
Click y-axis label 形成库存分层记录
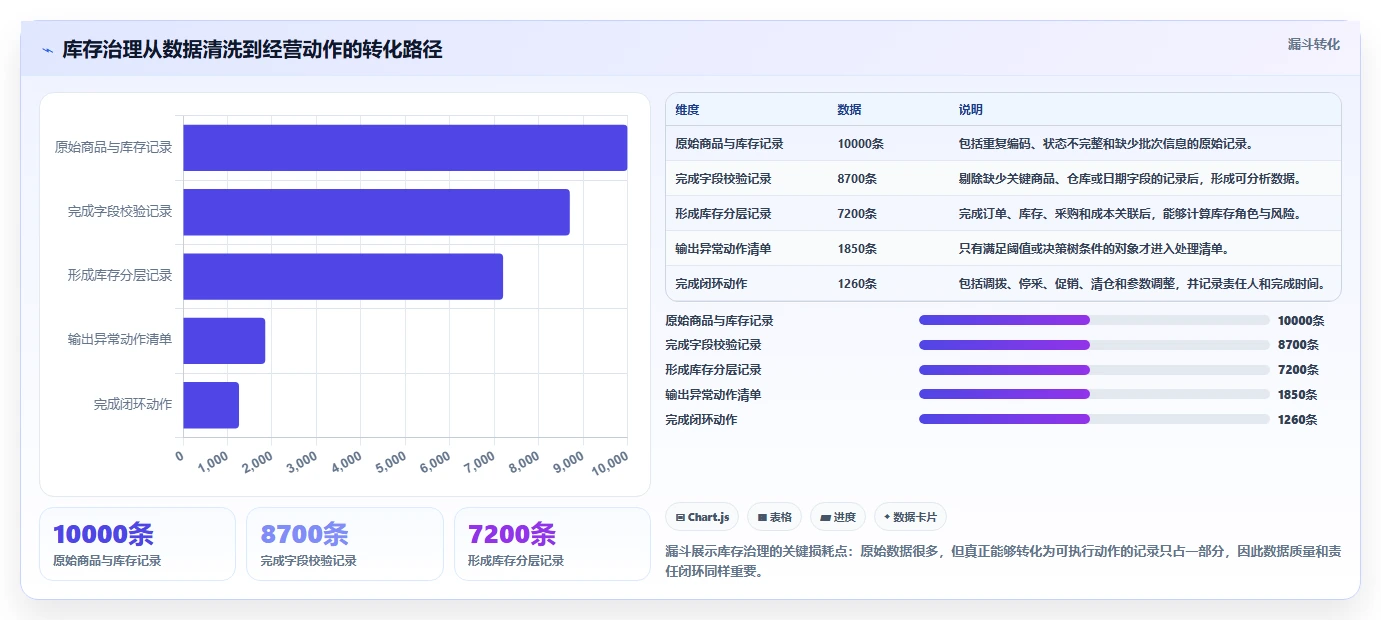(120, 276)
